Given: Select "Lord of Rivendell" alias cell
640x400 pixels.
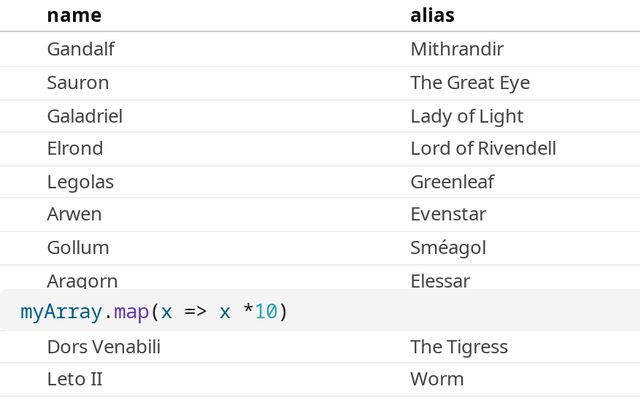Looking at the screenshot, I should click(483, 148).
